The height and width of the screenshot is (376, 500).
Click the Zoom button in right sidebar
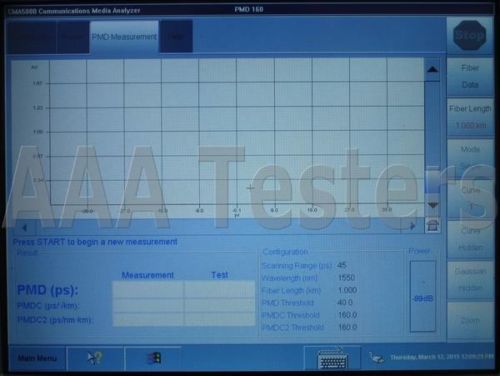(x=470, y=321)
